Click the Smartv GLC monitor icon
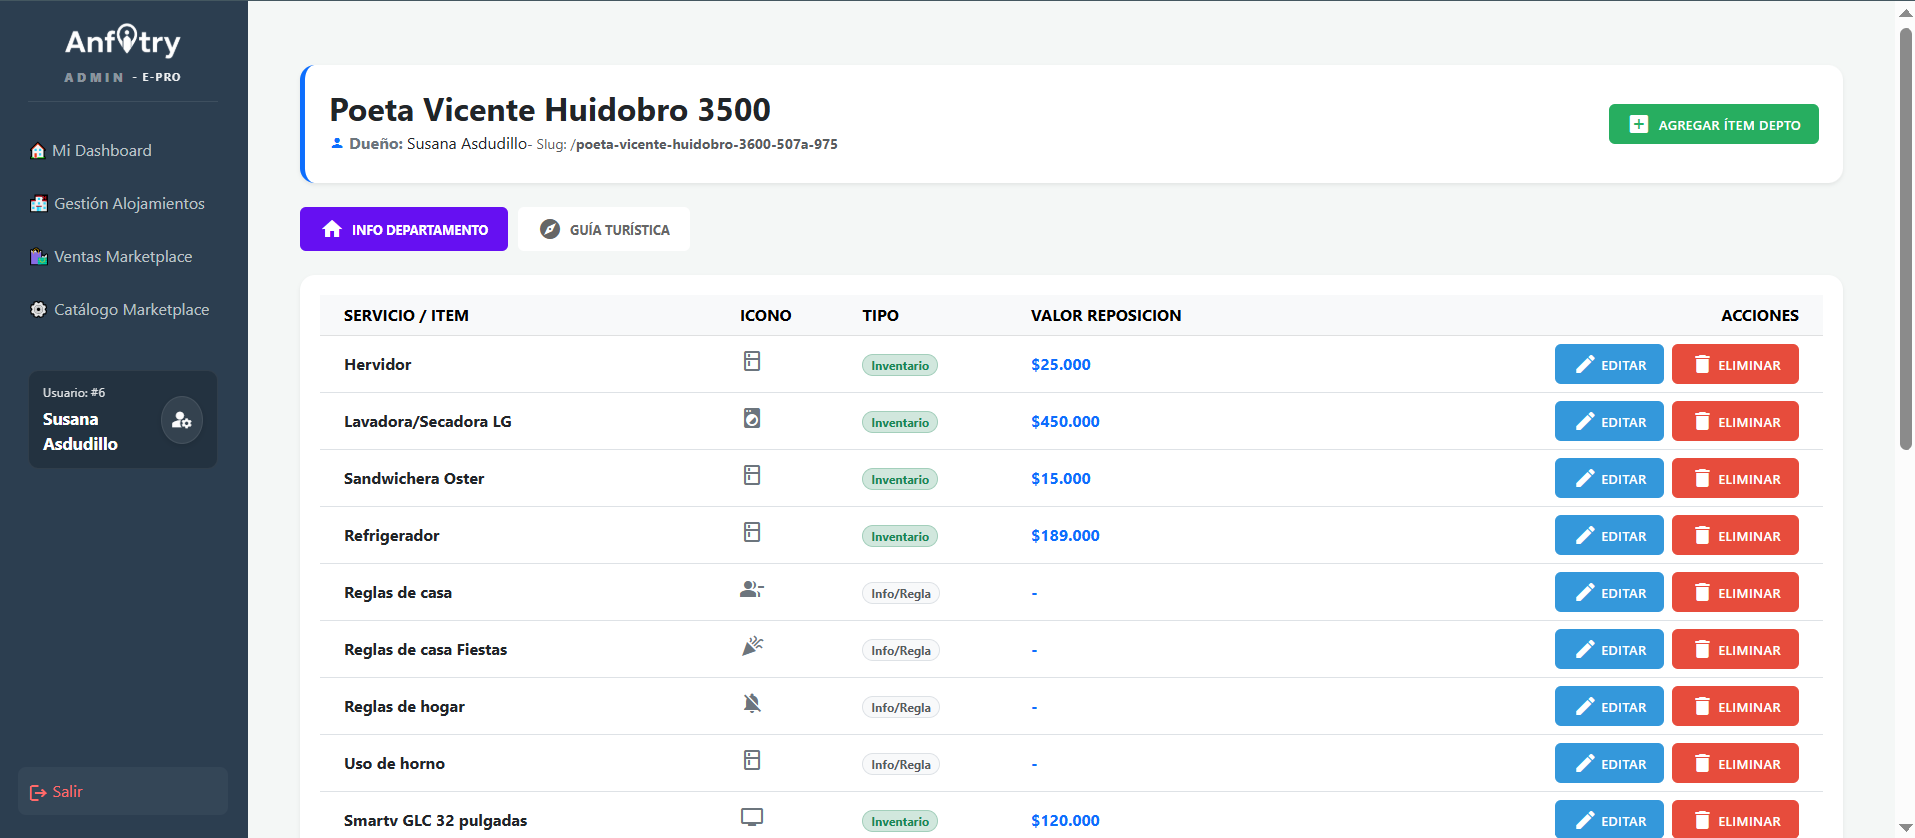Viewport: 1915px width, 838px height. click(752, 817)
